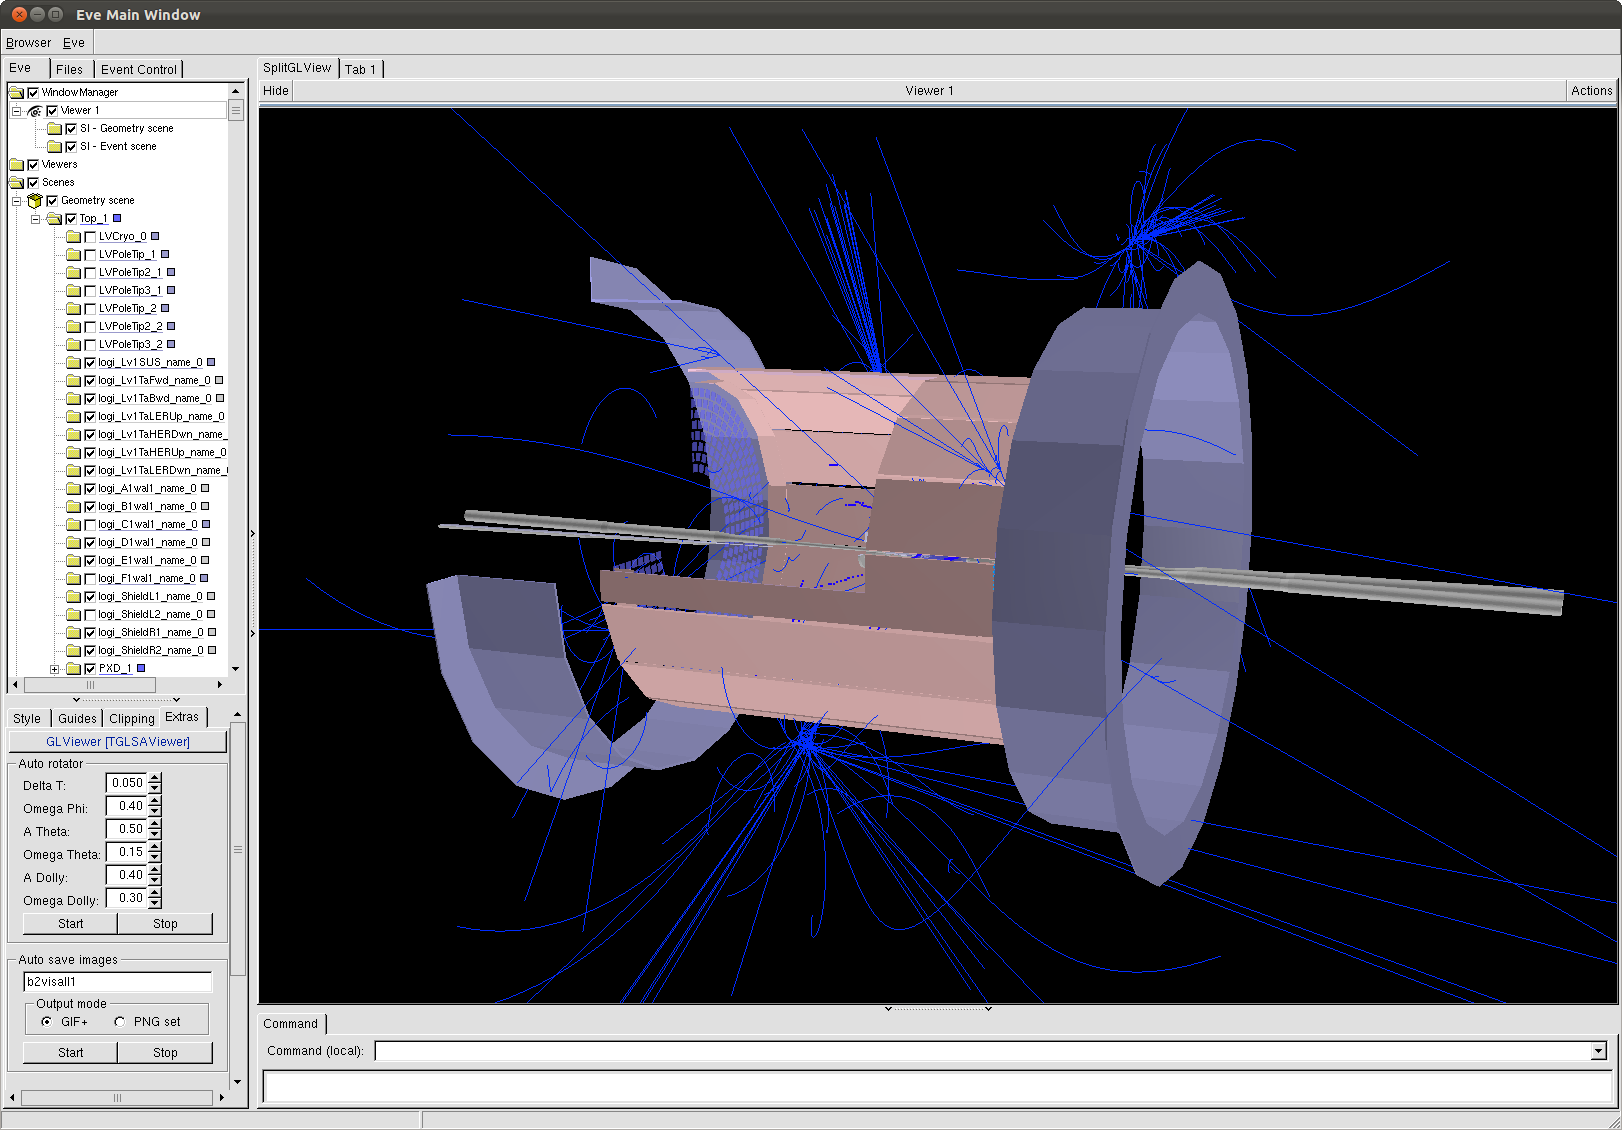This screenshot has width=1622, height=1130.
Task: Click the folder icon next to LVCryo_0
Action: coord(73,237)
